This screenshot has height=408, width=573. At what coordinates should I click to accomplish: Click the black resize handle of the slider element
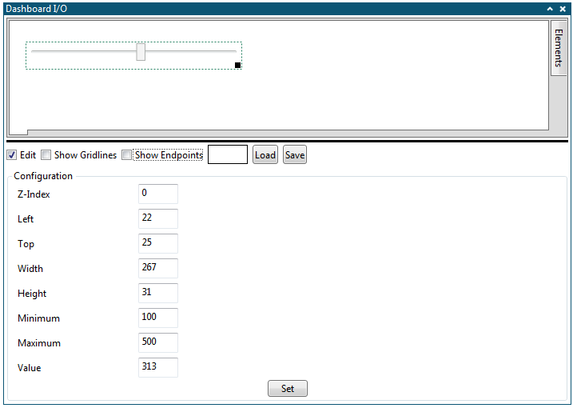238,65
